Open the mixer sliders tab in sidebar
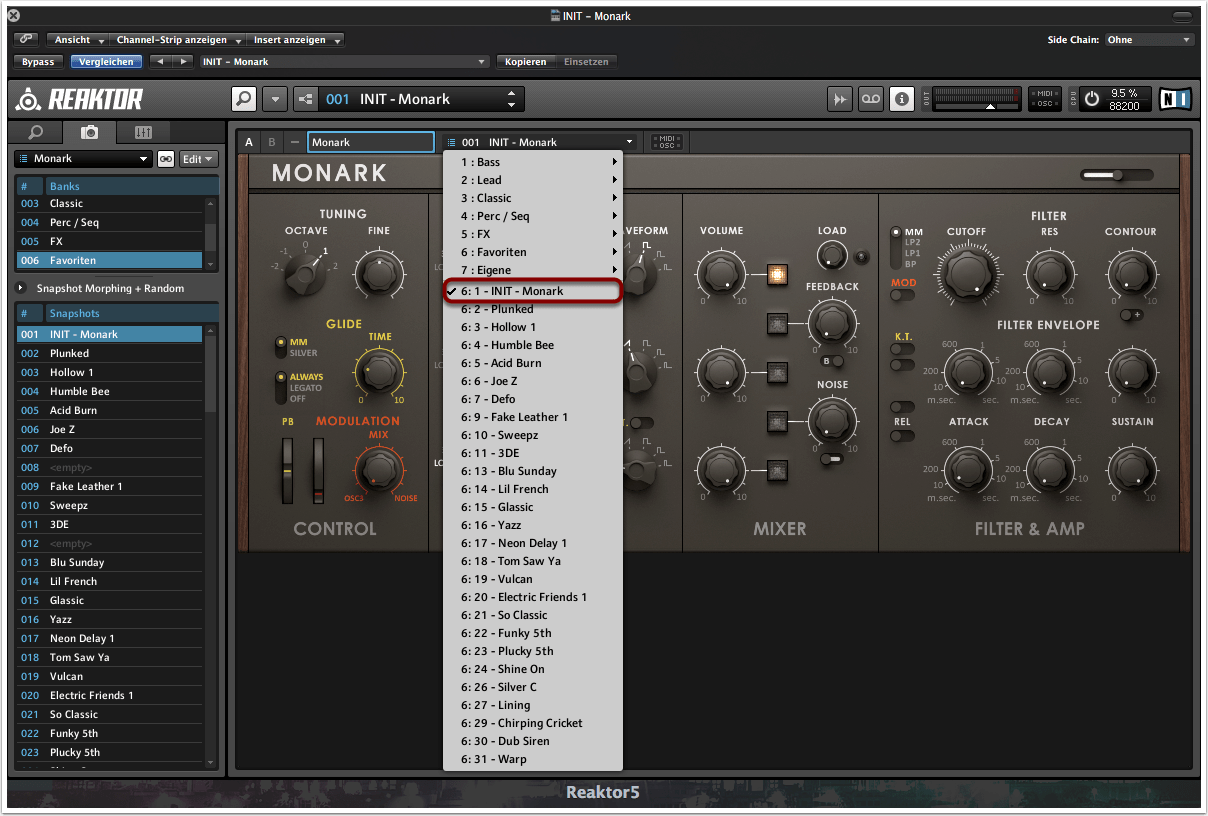Screen dimensions: 1208x816 143,132
